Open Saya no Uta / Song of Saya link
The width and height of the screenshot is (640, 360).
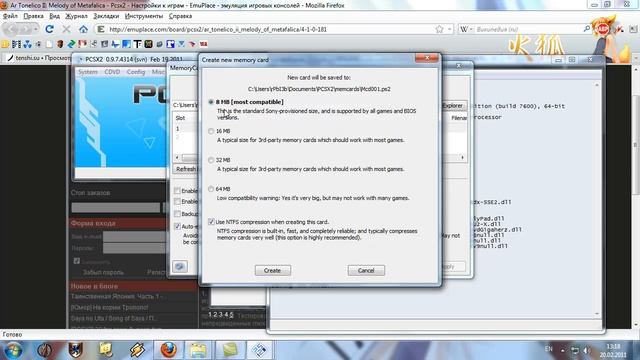(113, 318)
